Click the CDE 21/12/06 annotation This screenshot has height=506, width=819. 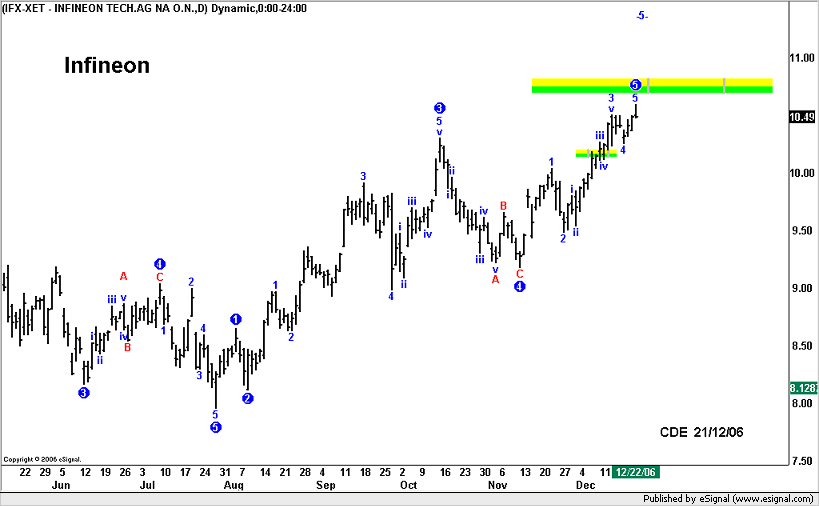tap(701, 431)
